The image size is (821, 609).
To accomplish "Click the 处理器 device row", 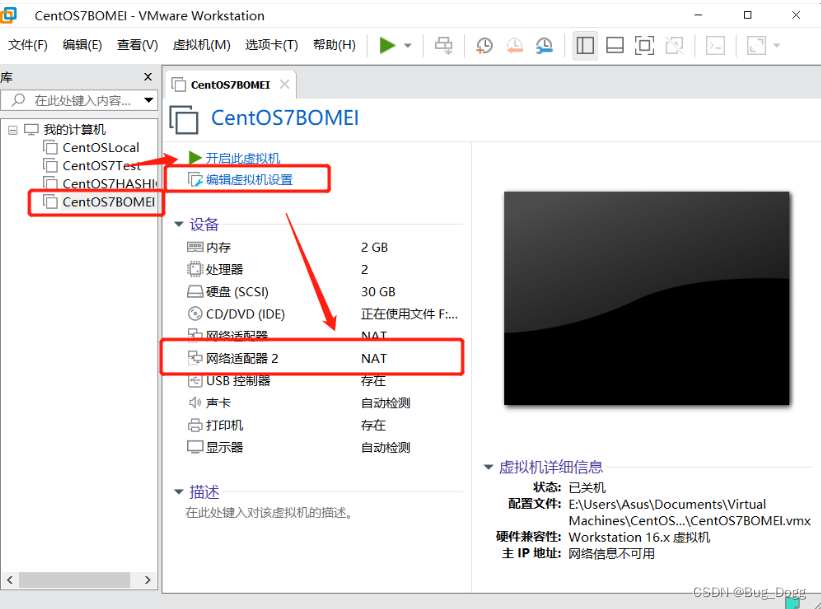I will point(323,270).
